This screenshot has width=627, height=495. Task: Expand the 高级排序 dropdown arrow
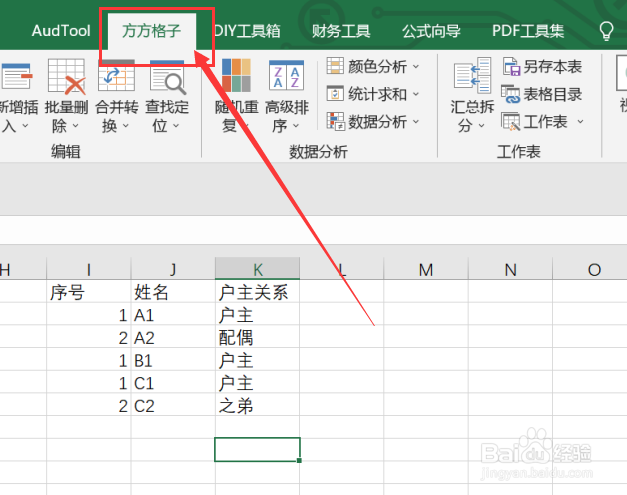click(x=296, y=126)
